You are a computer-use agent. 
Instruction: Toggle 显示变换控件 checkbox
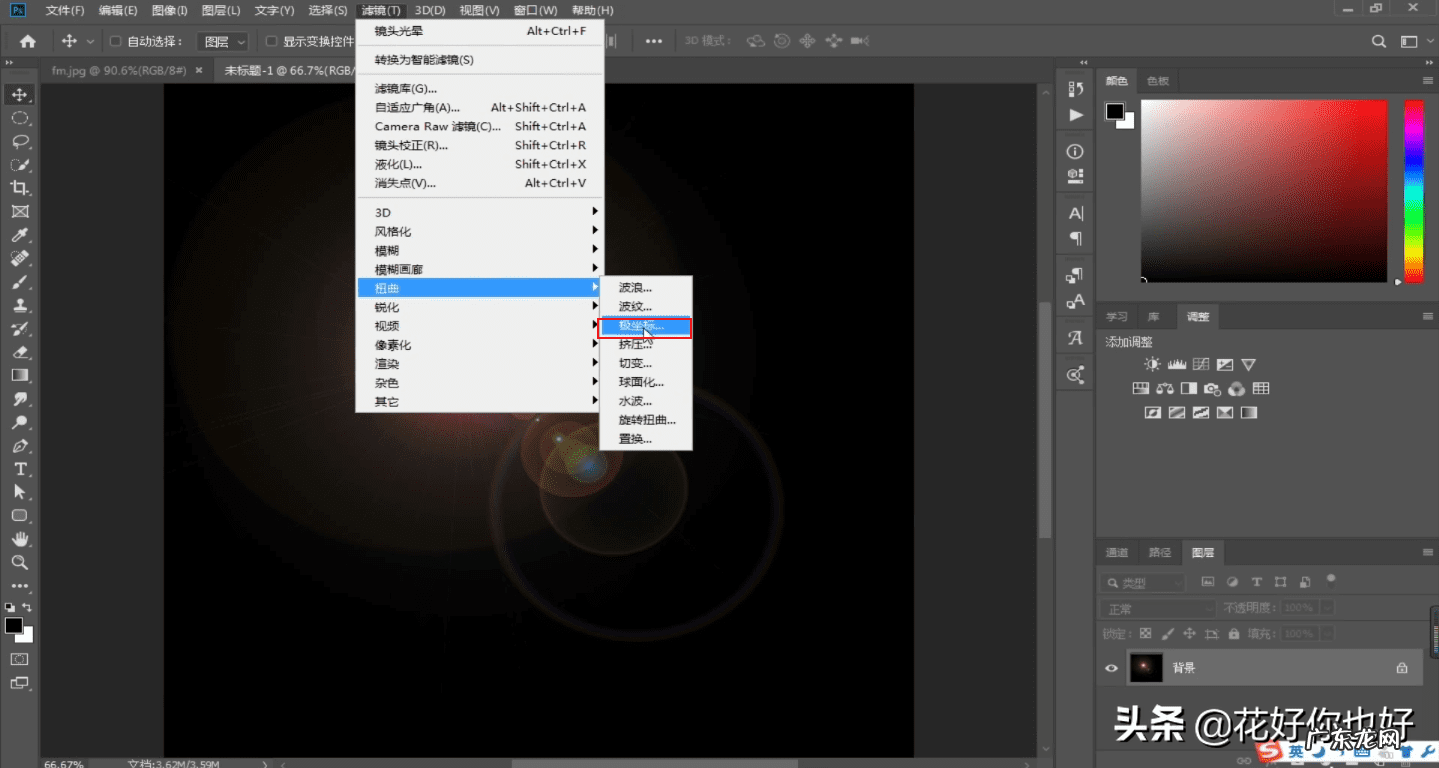tap(271, 42)
